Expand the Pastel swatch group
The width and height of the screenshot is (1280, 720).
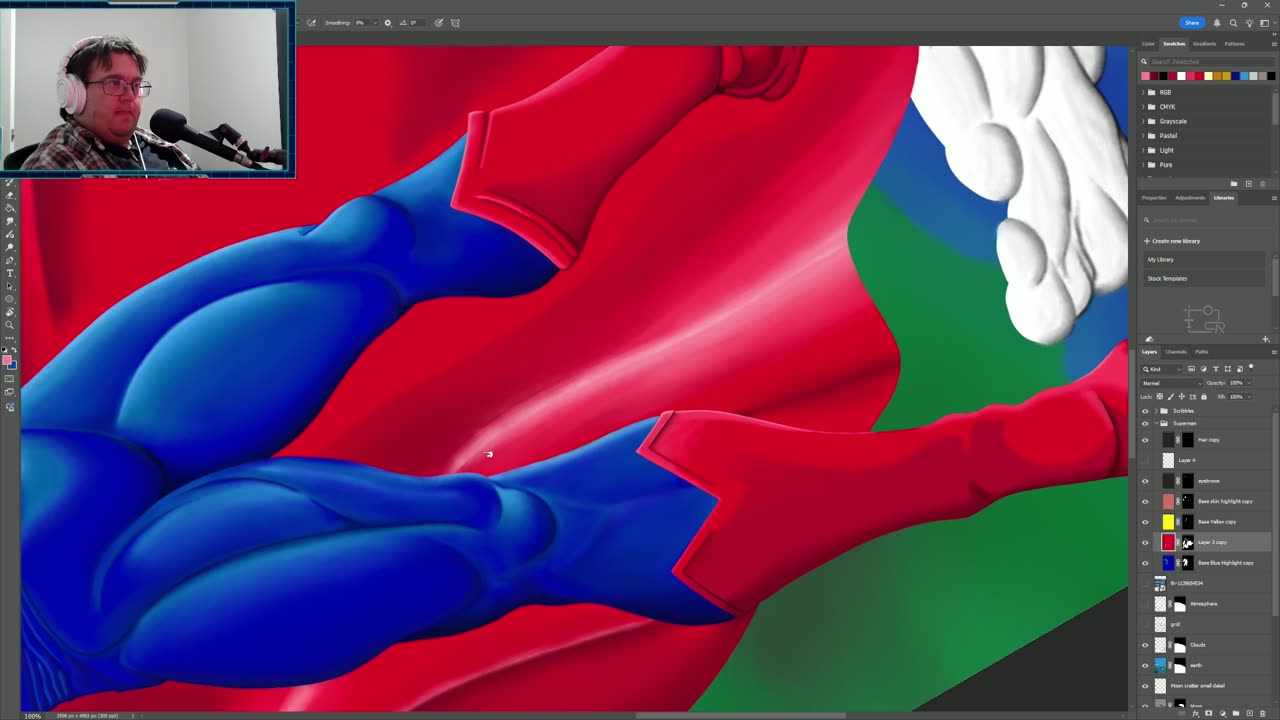[1143, 136]
